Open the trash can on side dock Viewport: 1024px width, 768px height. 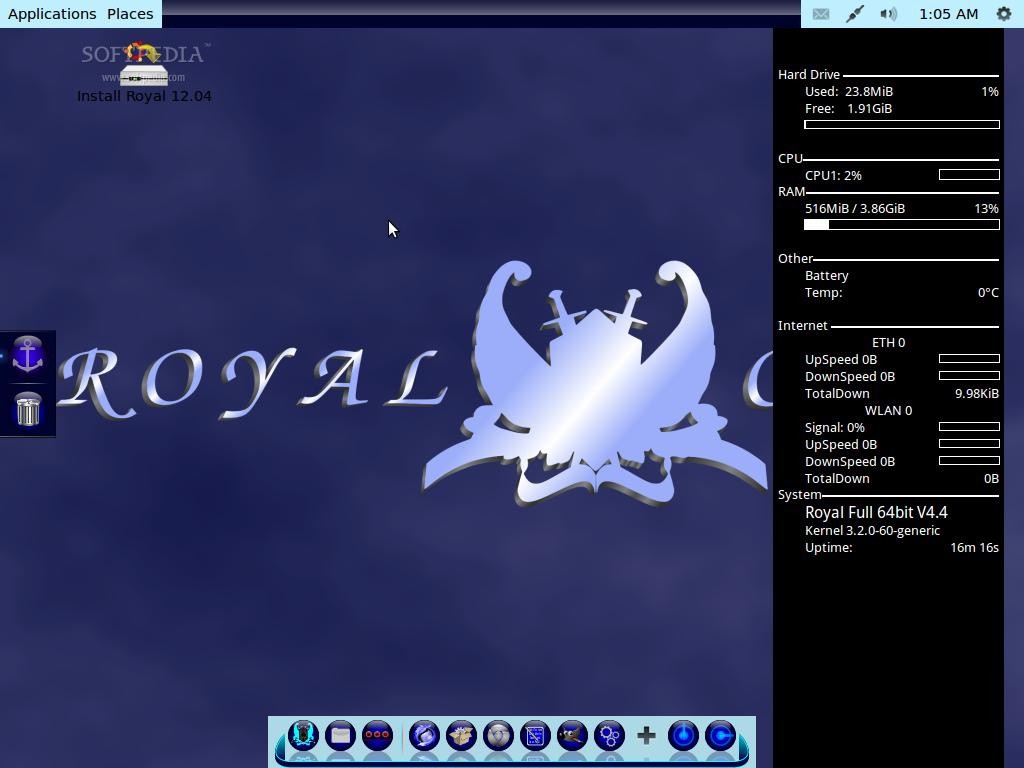27,409
